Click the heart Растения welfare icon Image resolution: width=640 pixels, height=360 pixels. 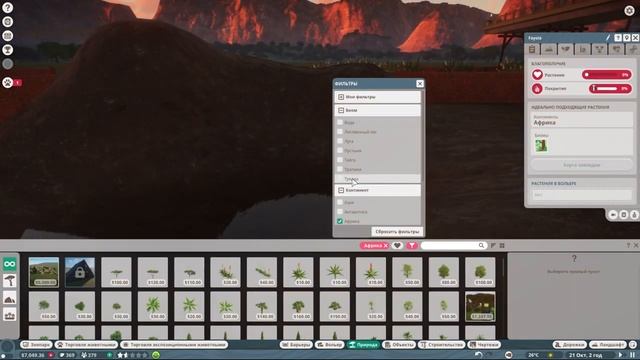click(537, 75)
